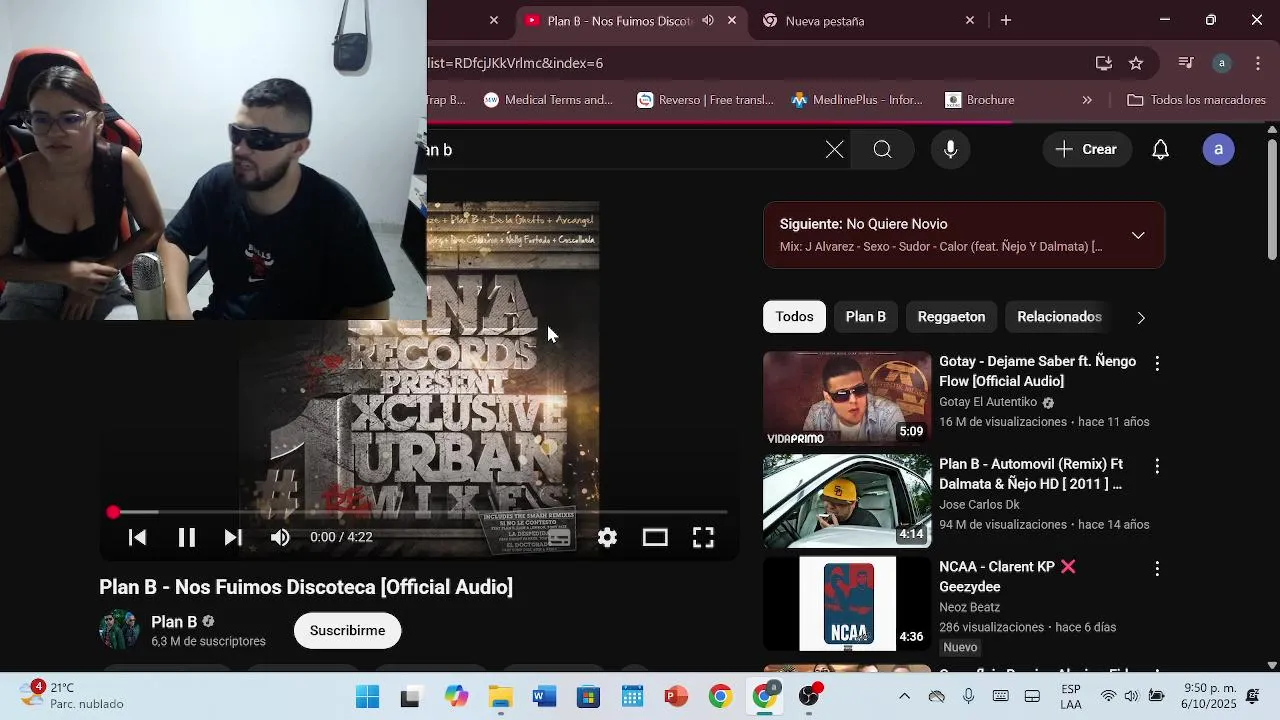Image resolution: width=1280 pixels, height=720 pixels.
Task: Show hidden system tray icons
Action: point(904,696)
